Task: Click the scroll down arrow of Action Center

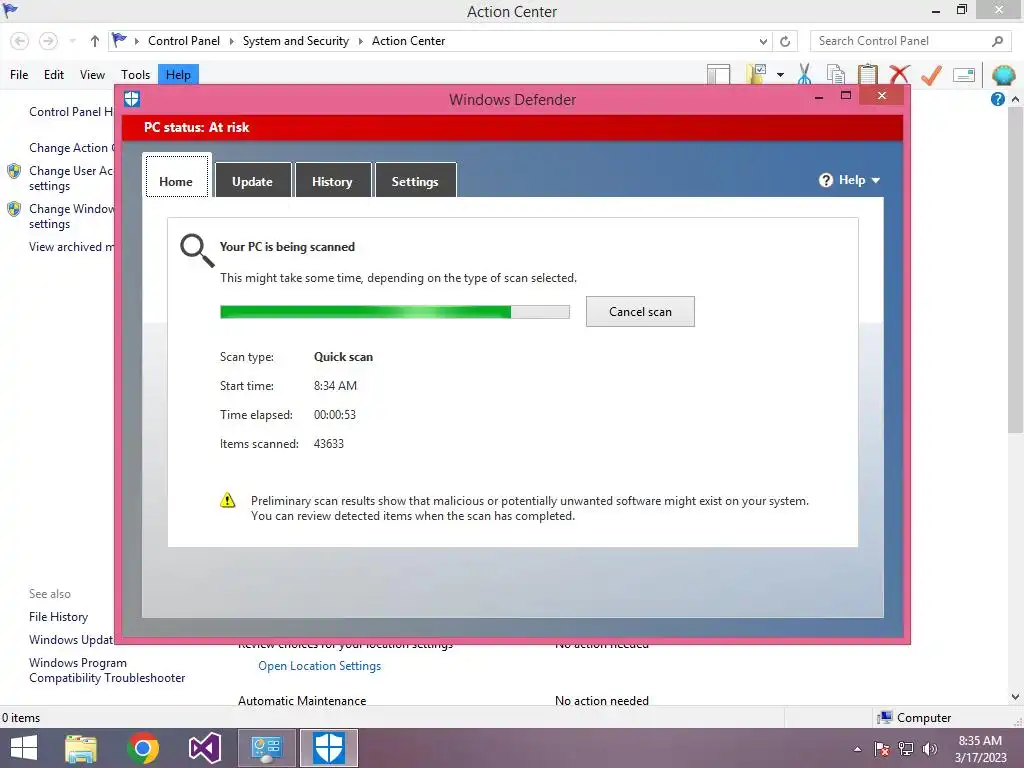Action: click(1015, 697)
